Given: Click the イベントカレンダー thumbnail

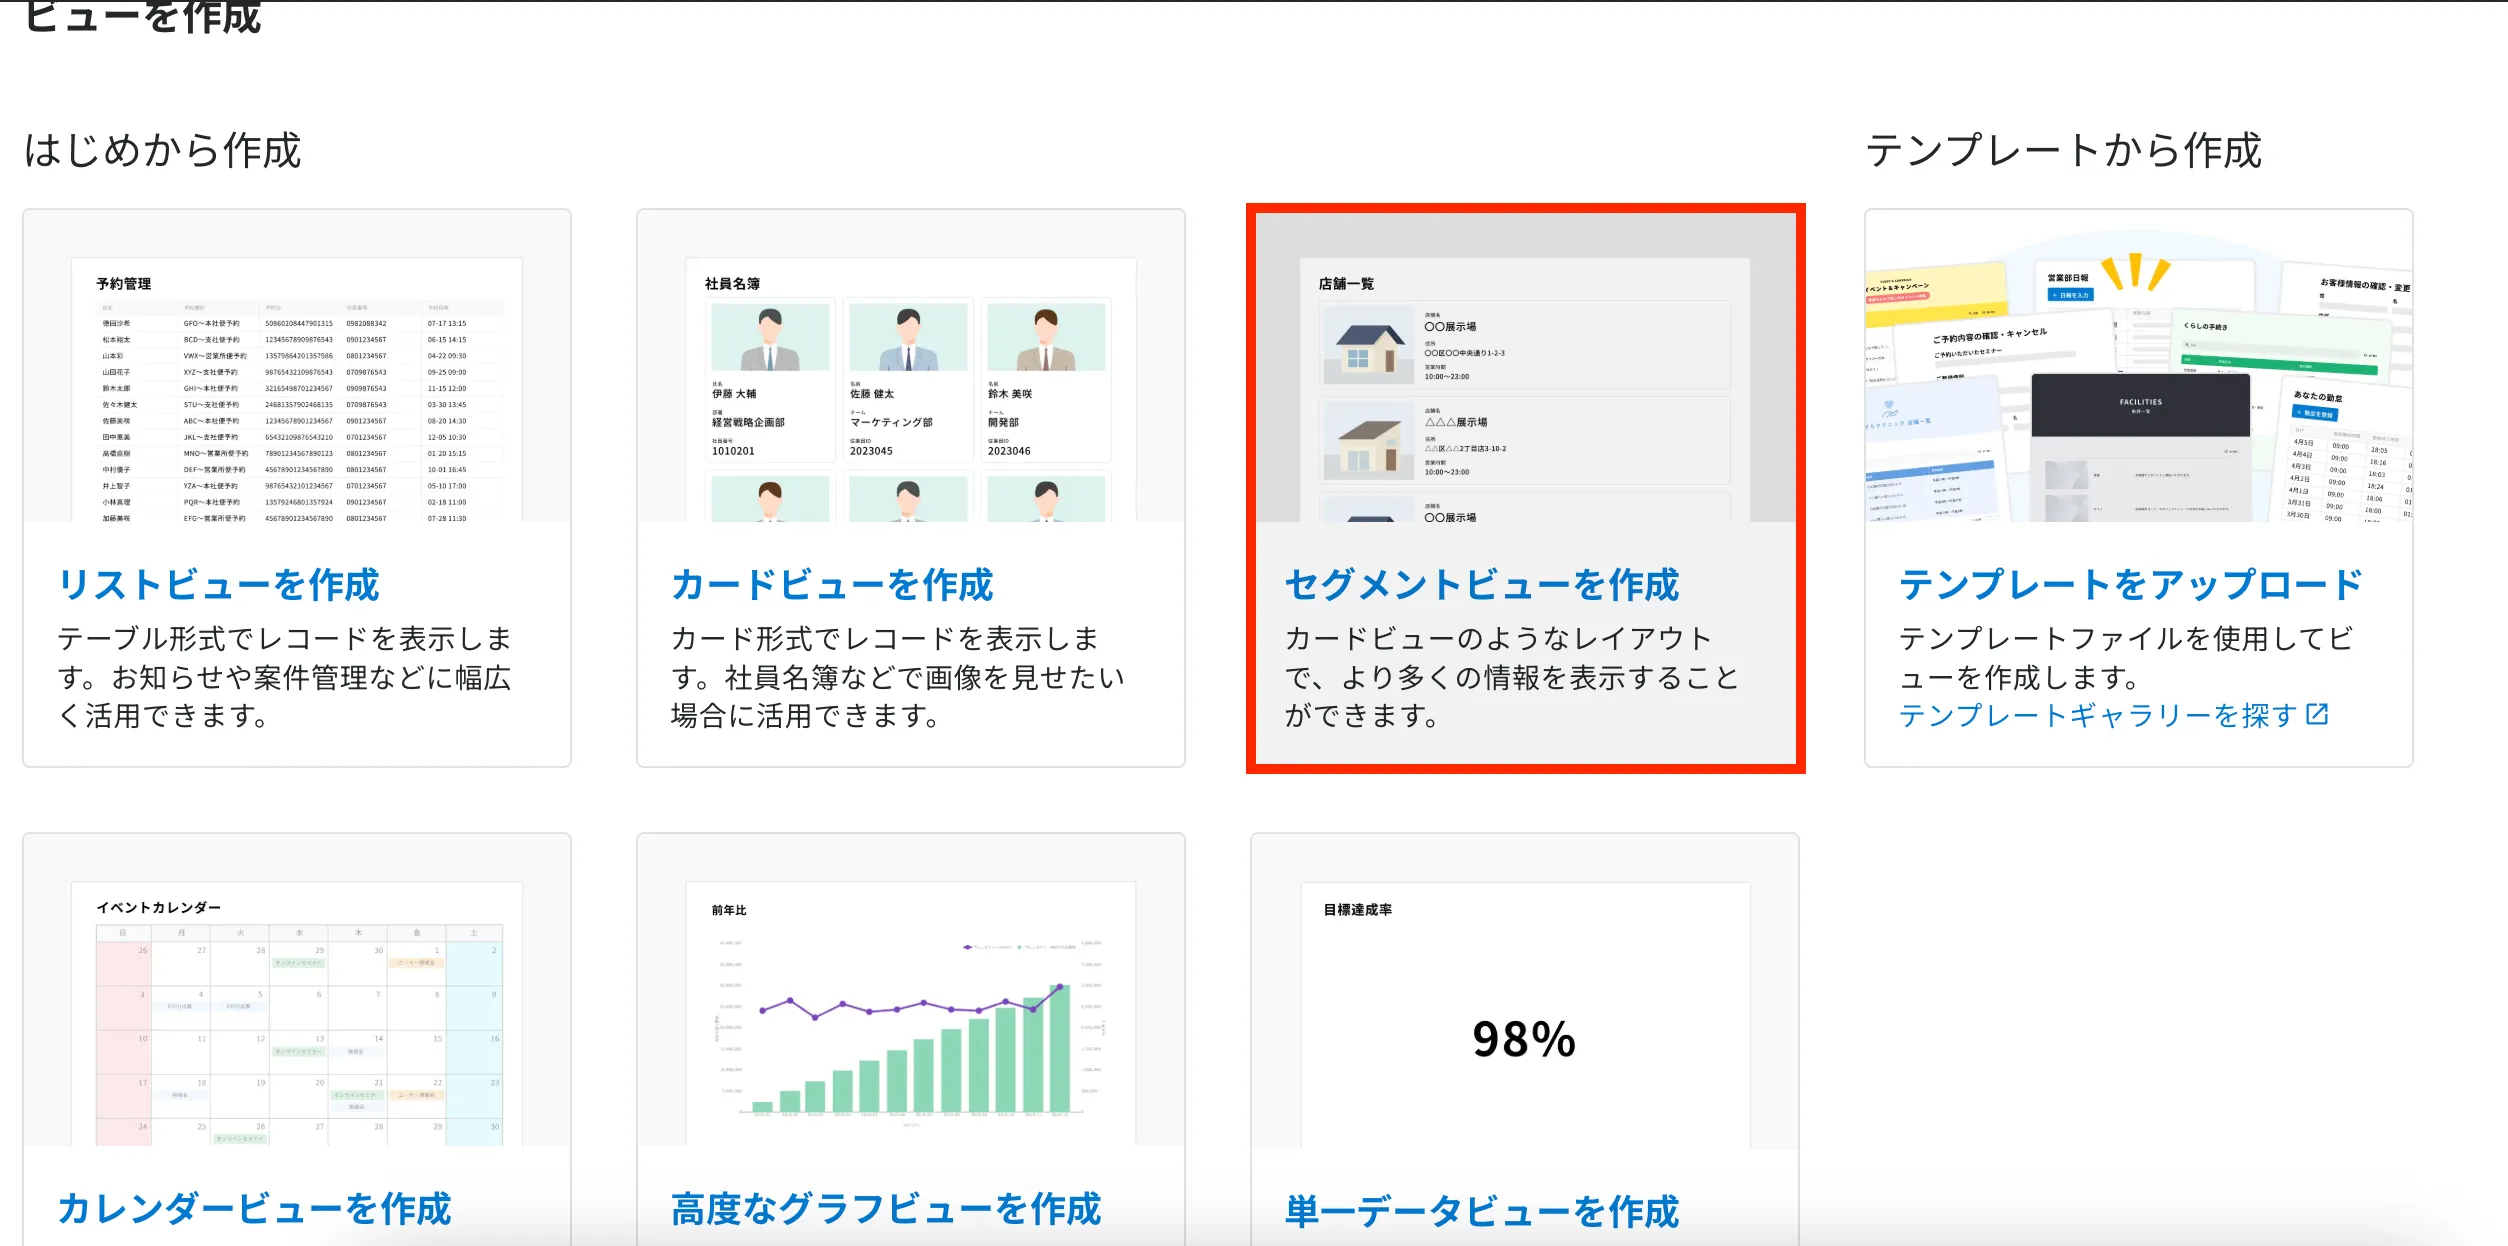Looking at the screenshot, I should 297,990.
